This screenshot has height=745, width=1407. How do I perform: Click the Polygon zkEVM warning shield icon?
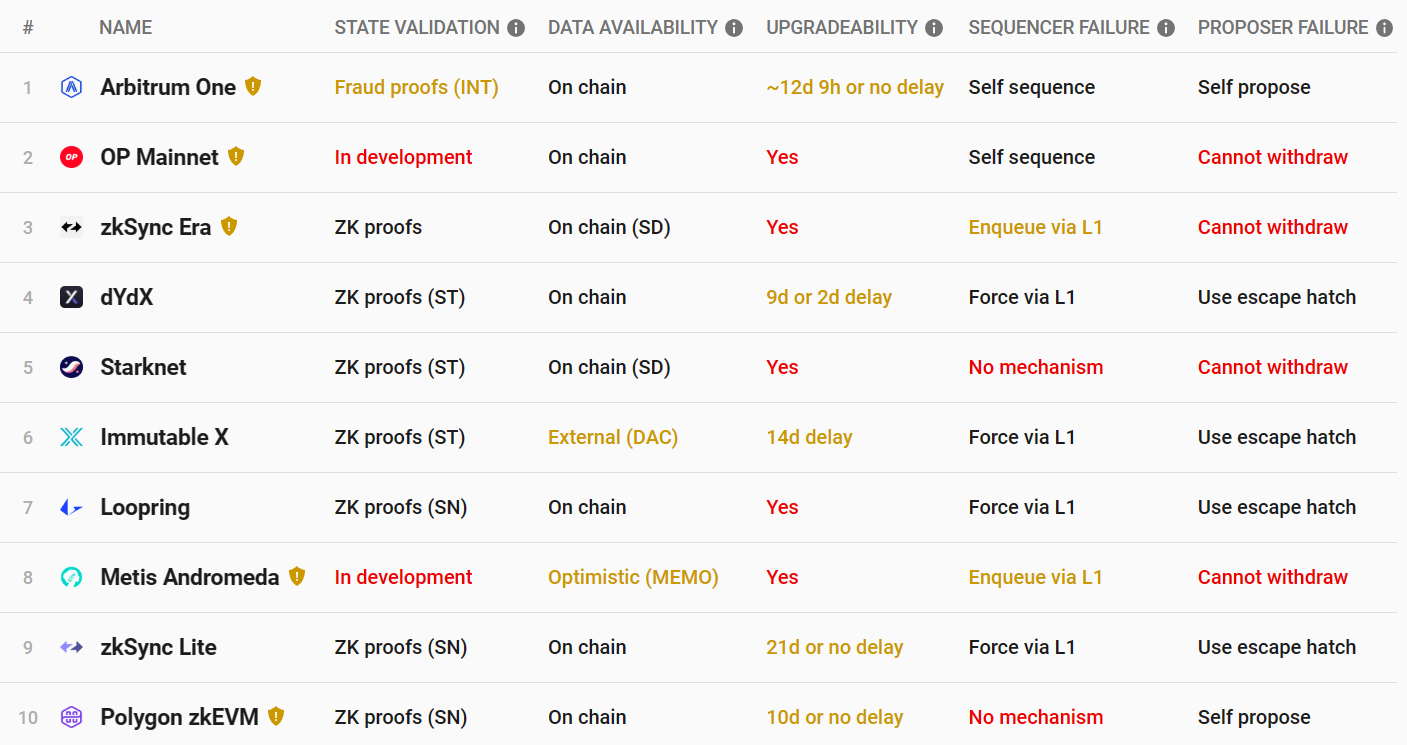[x=276, y=716]
